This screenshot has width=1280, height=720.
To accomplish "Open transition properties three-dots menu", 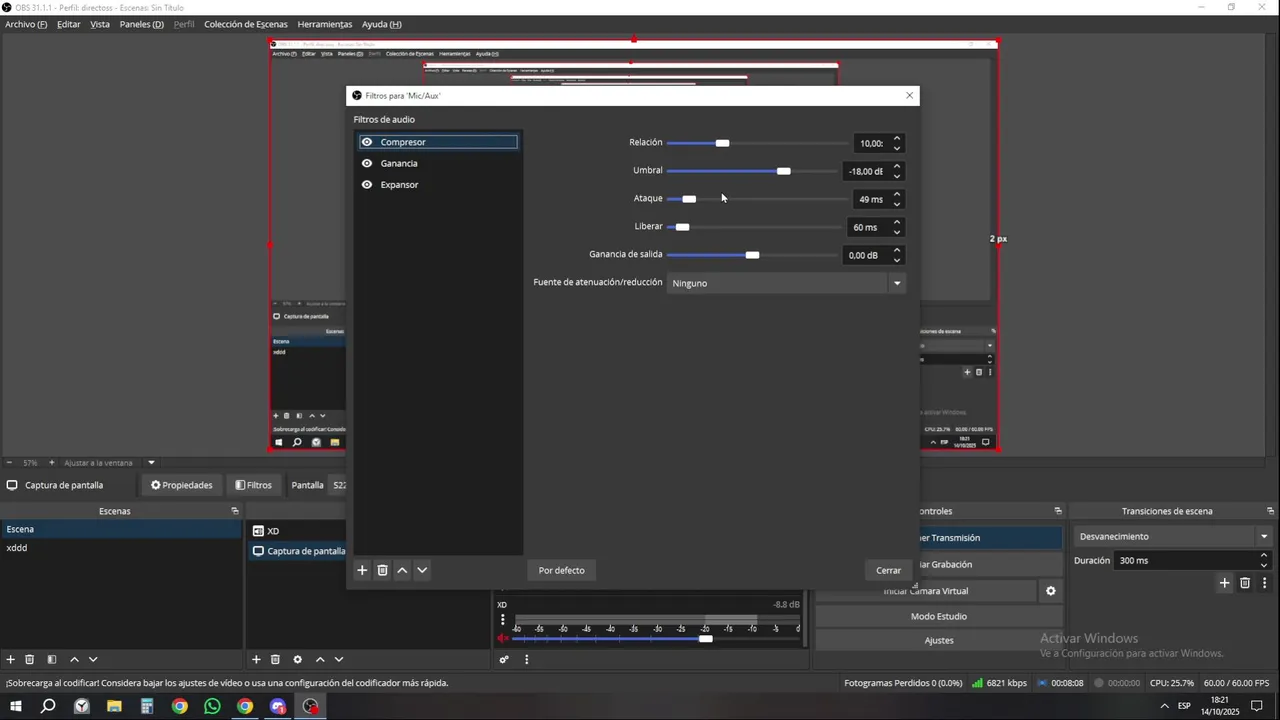I will 1264,582.
